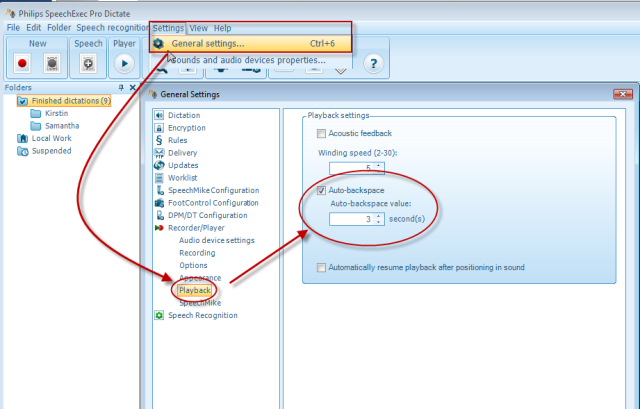This screenshot has width=640, height=409.
Task: Enable Acoustic feedback checkbox
Action: pos(321,133)
